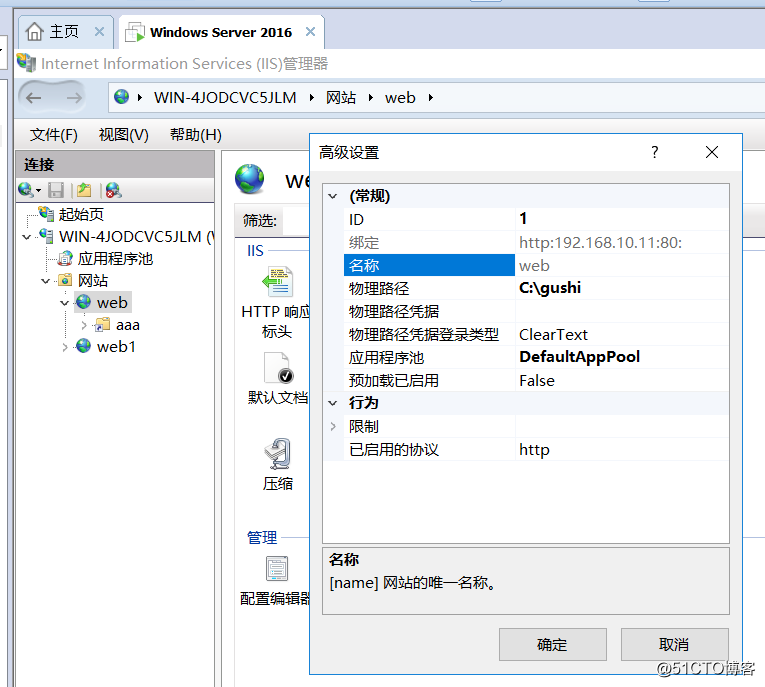Expand the aaa directory node
Viewport: 765px width, 687px height.
pyautogui.click(x=84, y=325)
